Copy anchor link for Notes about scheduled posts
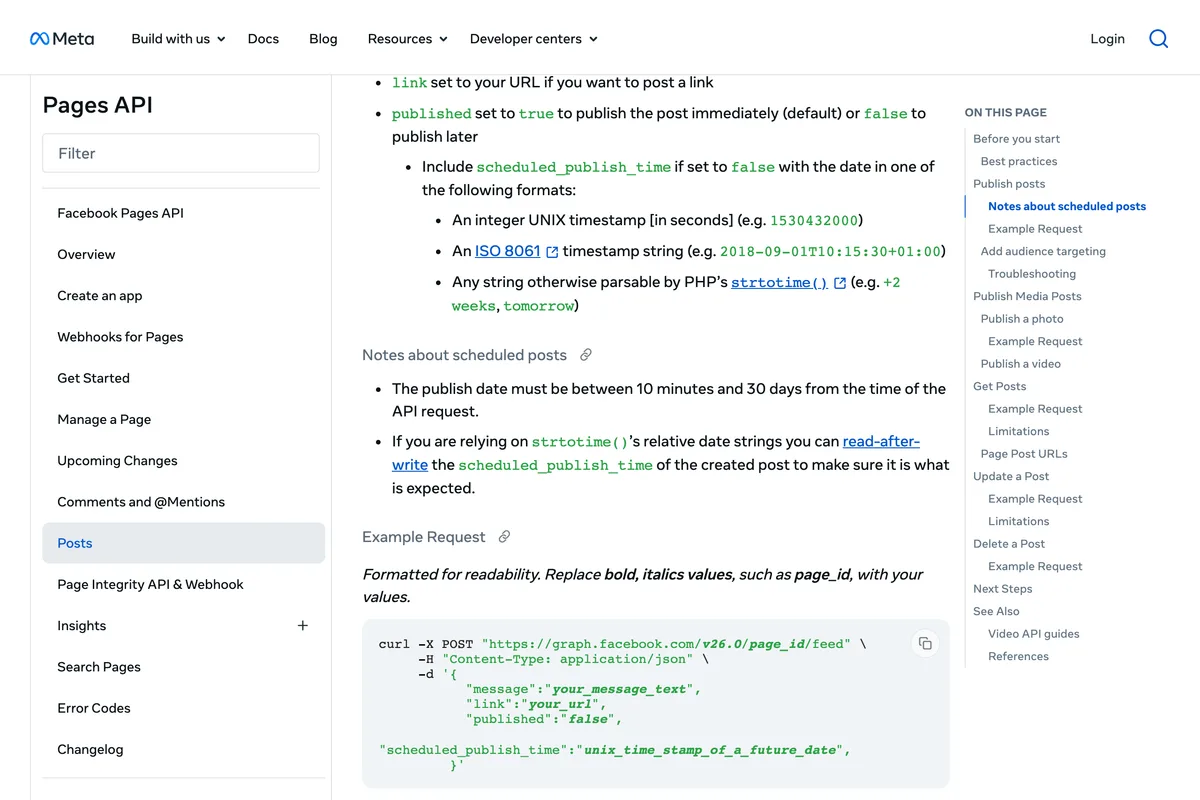The image size is (1200, 800). tap(586, 355)
